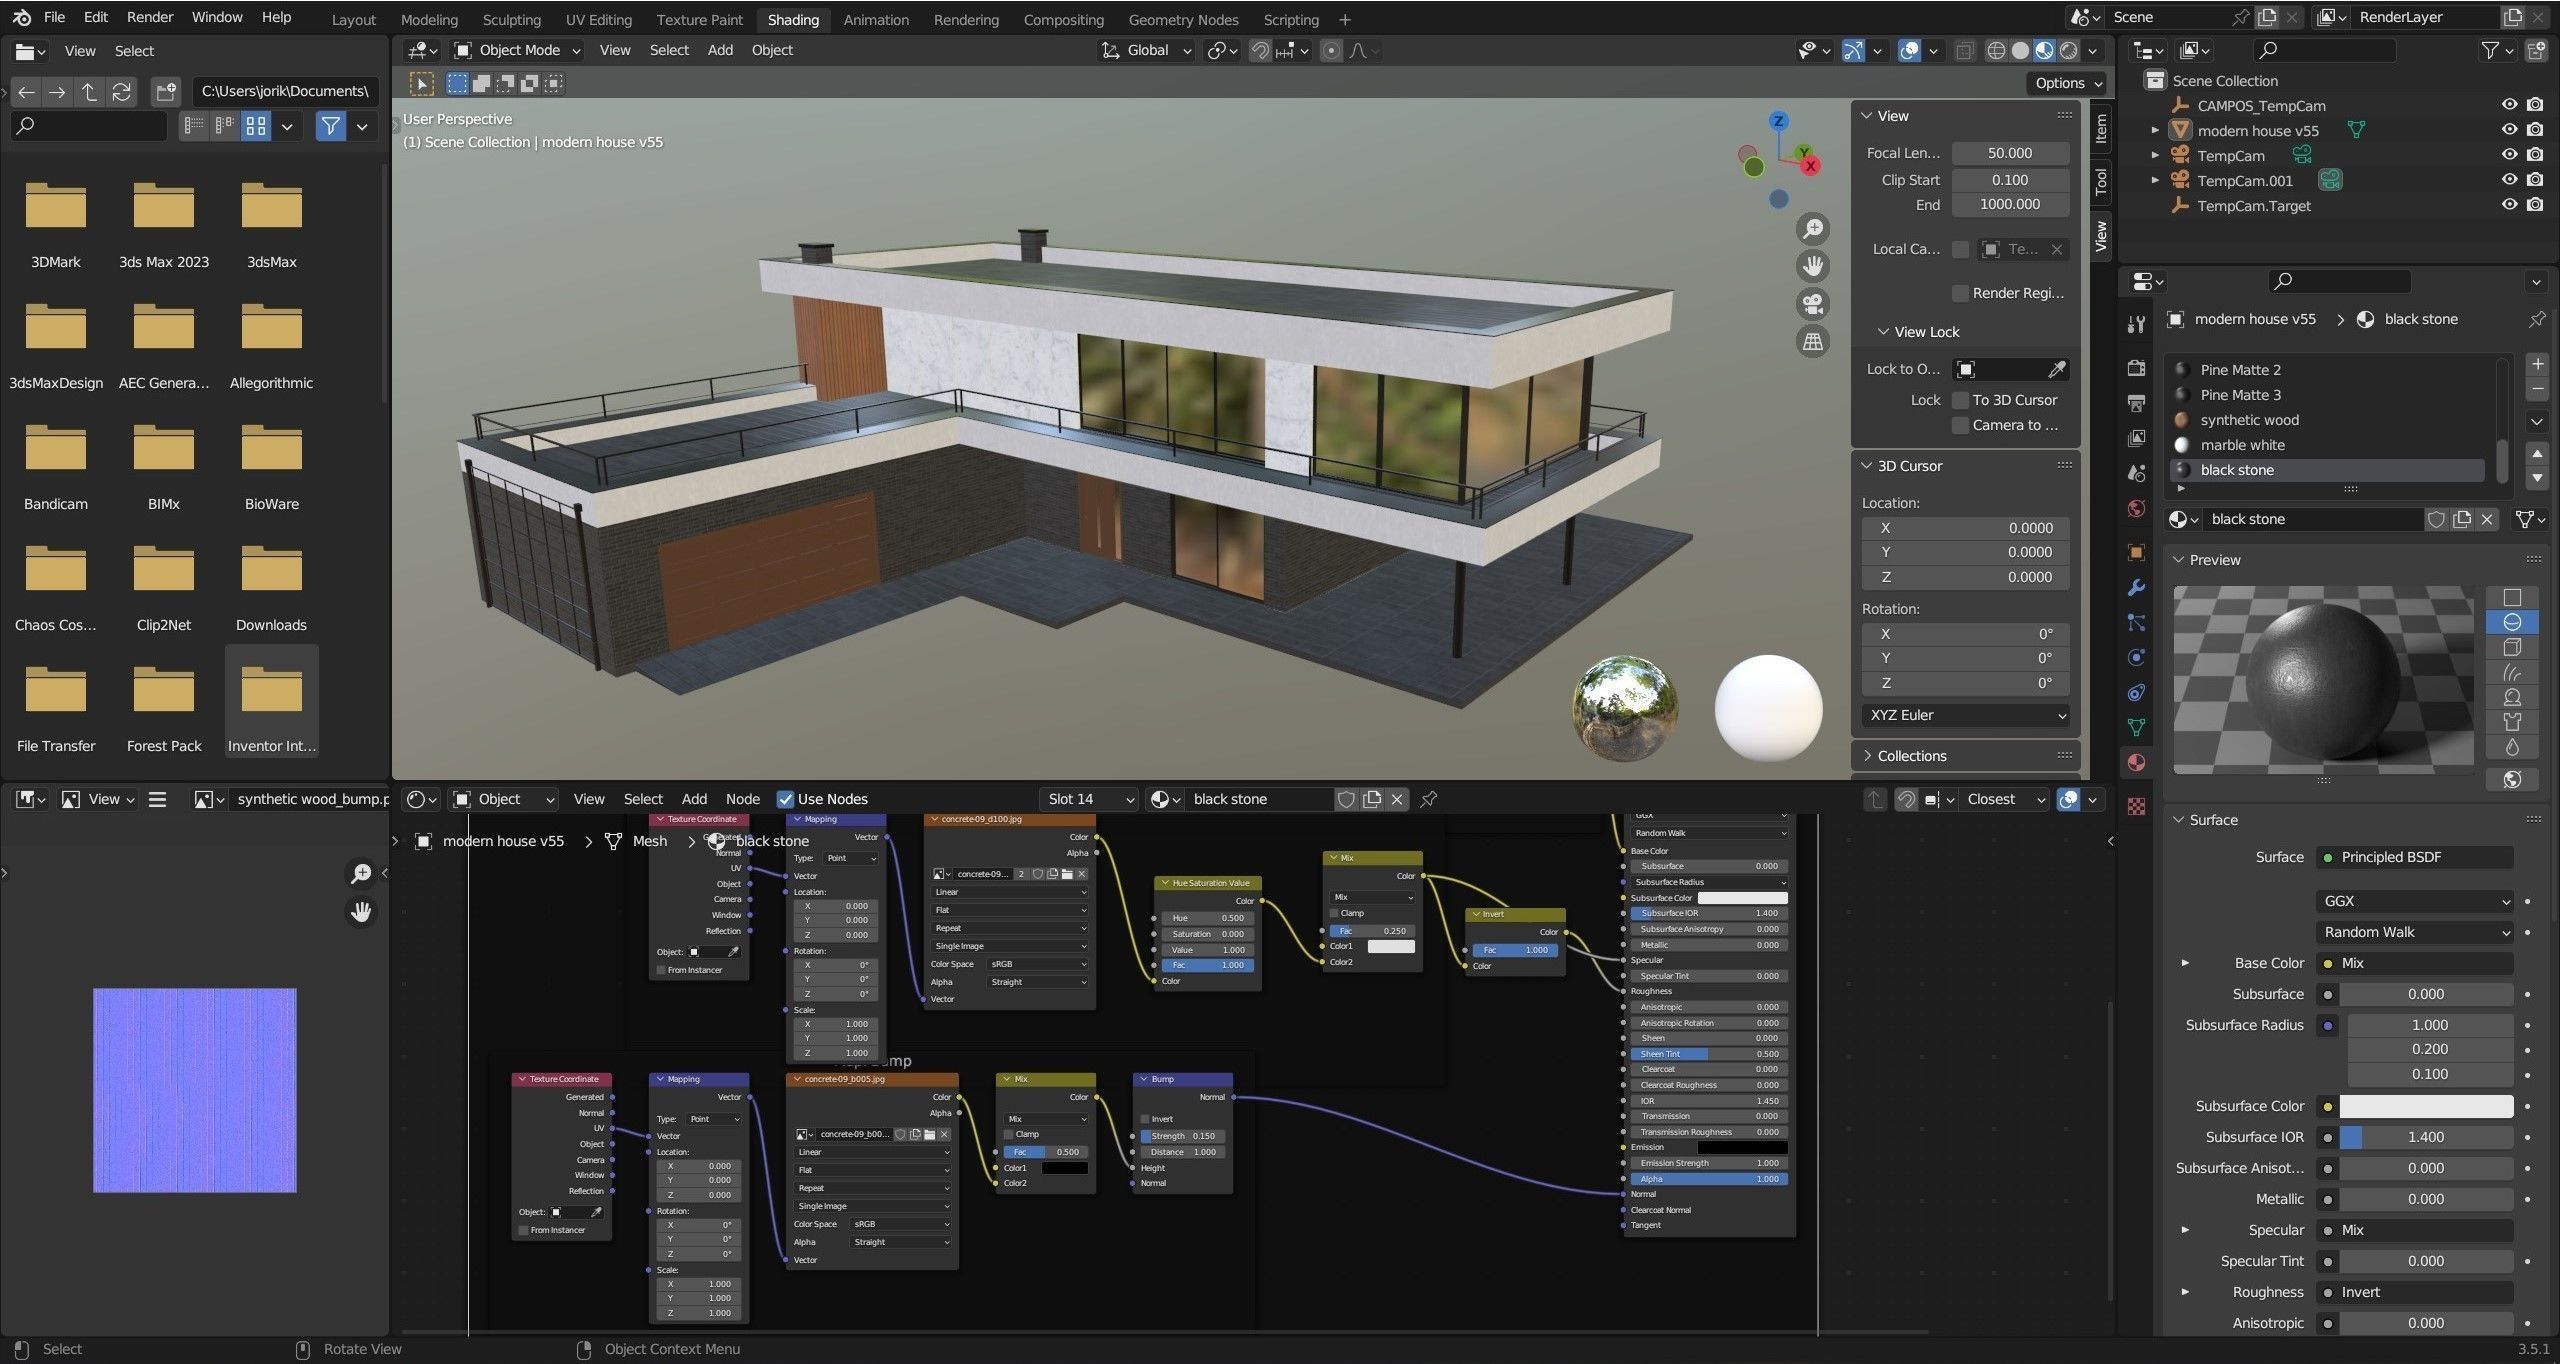This screenshot has height=1364, width=2560.
Task: Open the Texture properties checker icon
Action: coord(2136,806)
